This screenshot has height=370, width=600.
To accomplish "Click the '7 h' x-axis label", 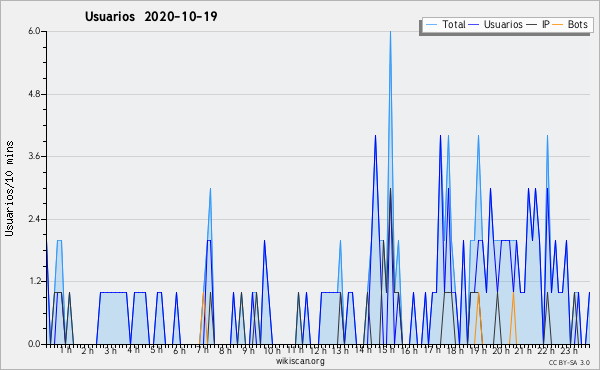I will (x=202, y=350).
